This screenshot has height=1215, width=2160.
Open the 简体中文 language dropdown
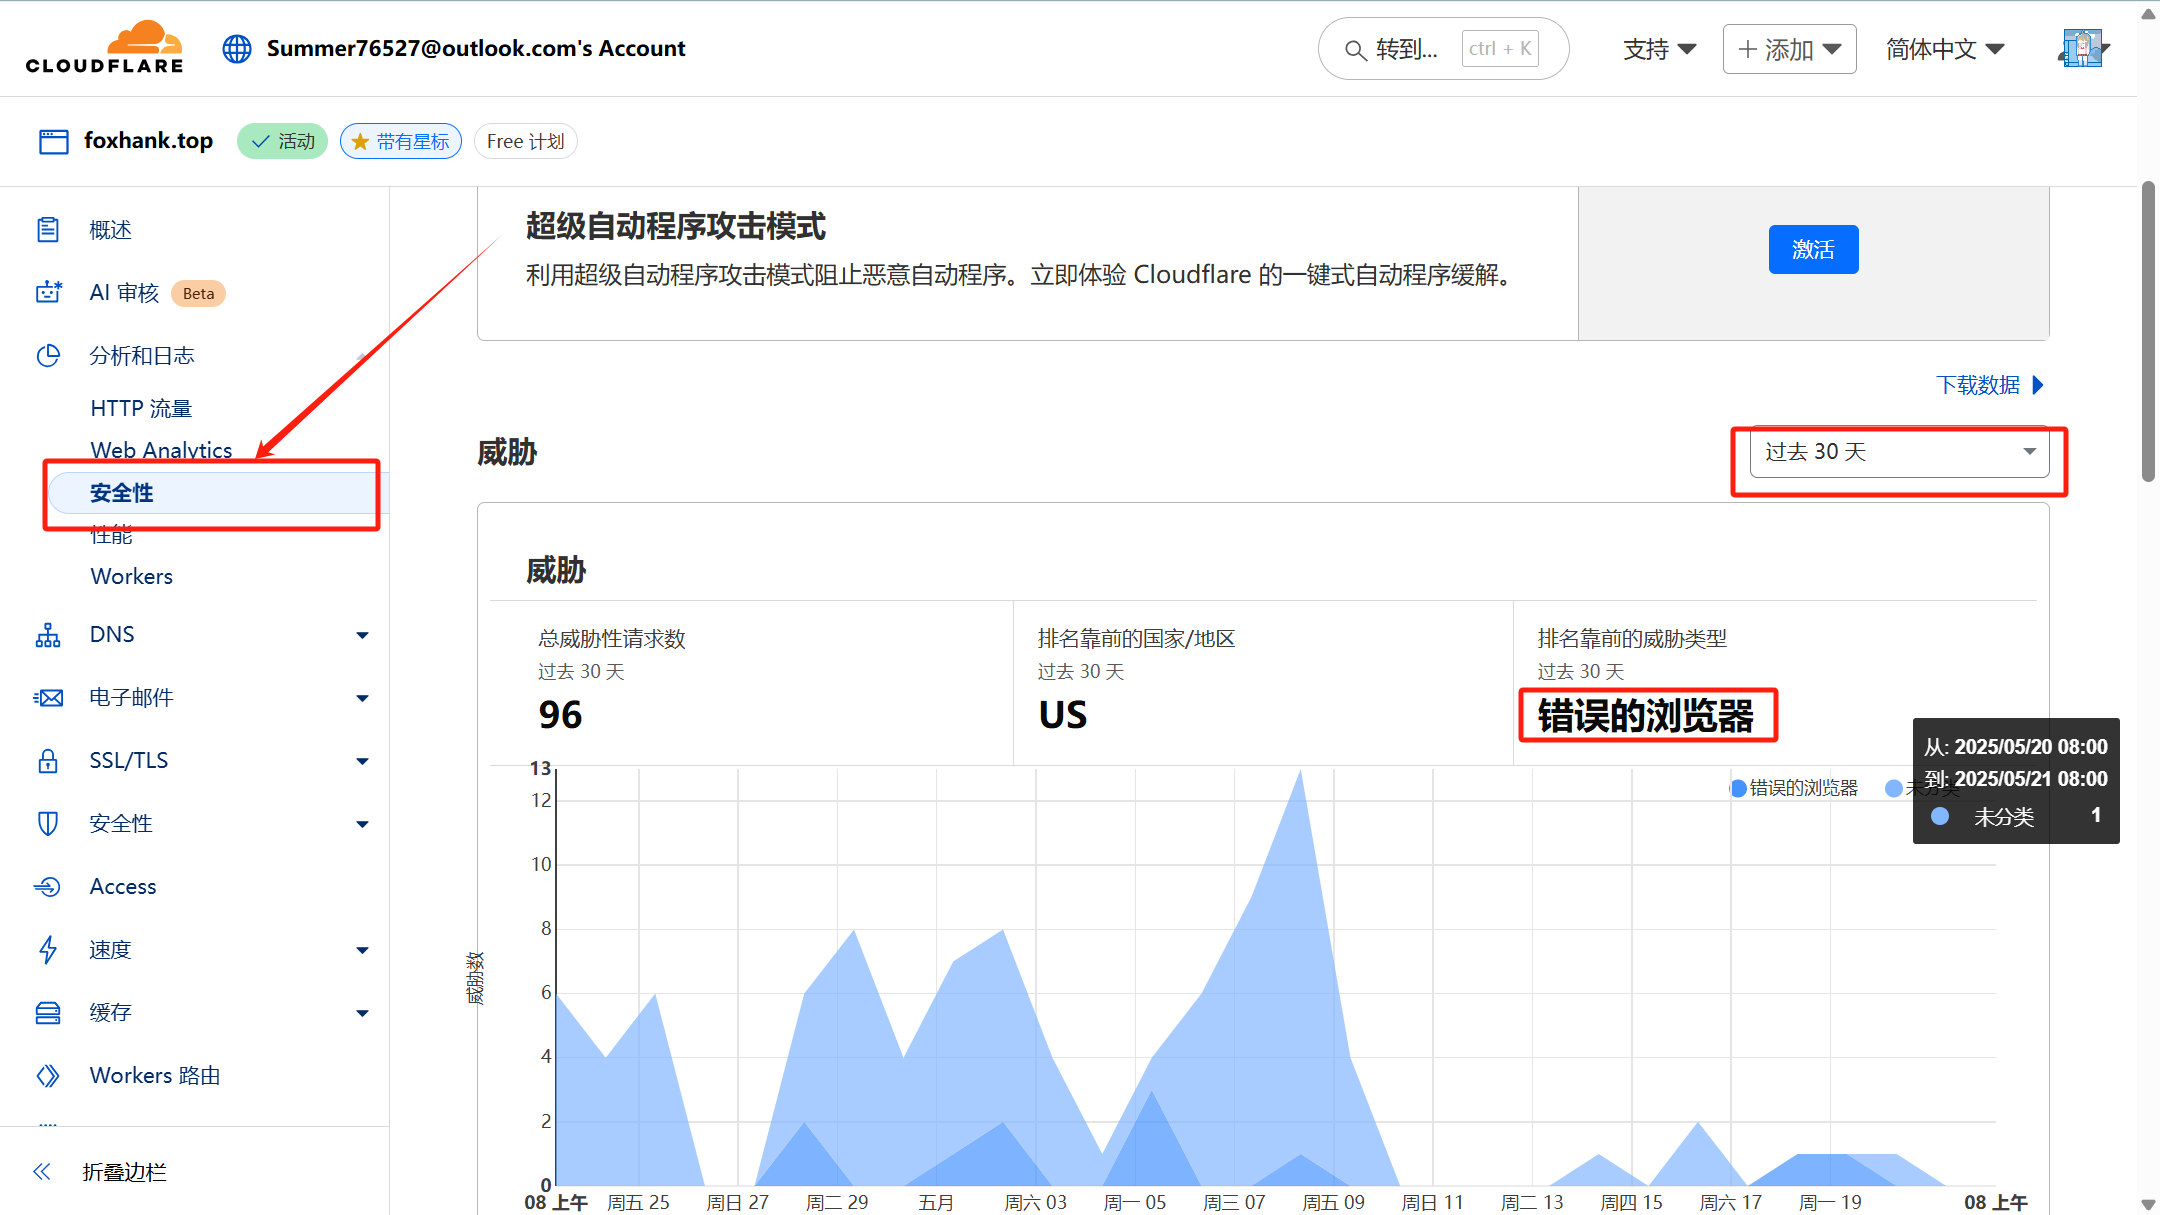[1945, 49]
